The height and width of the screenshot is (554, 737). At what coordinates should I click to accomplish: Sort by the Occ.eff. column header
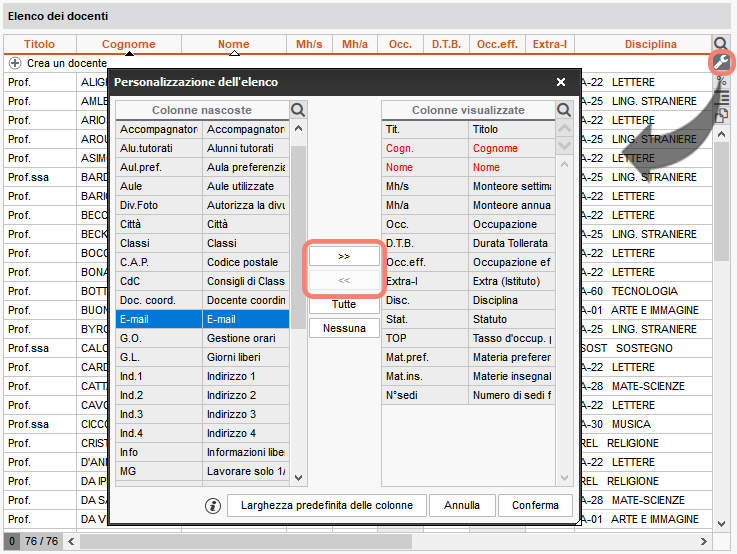497,44
